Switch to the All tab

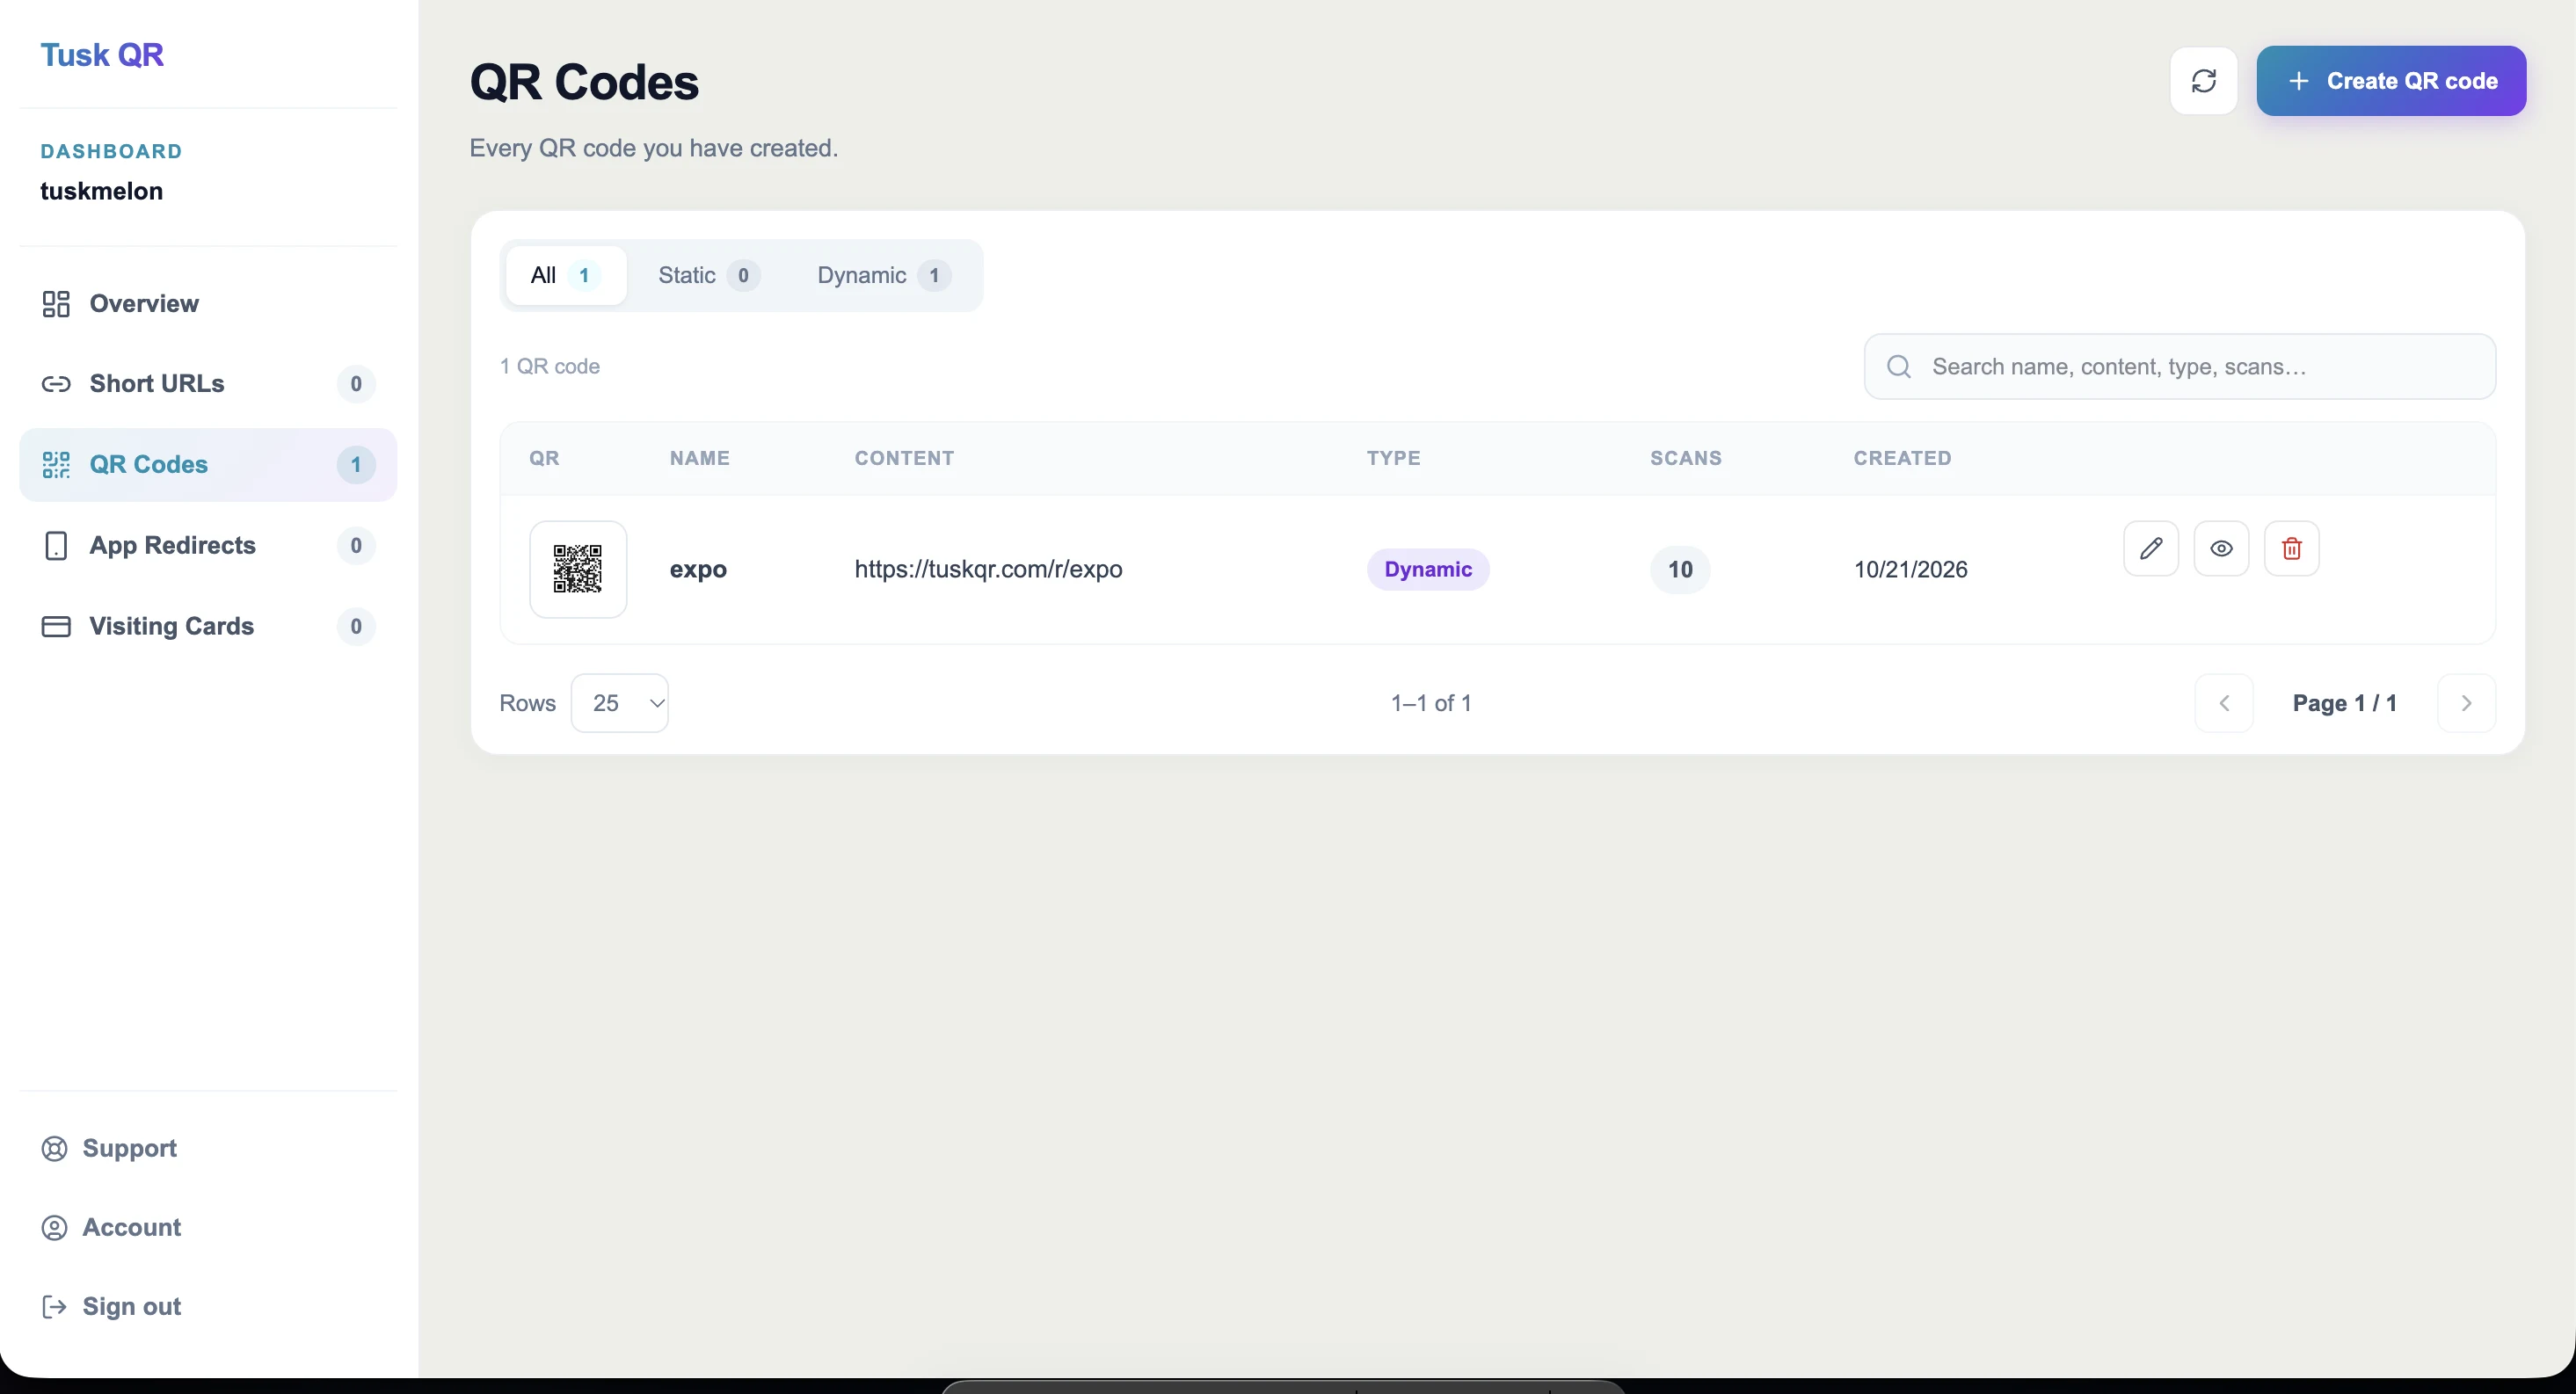[x=565, y=275]
